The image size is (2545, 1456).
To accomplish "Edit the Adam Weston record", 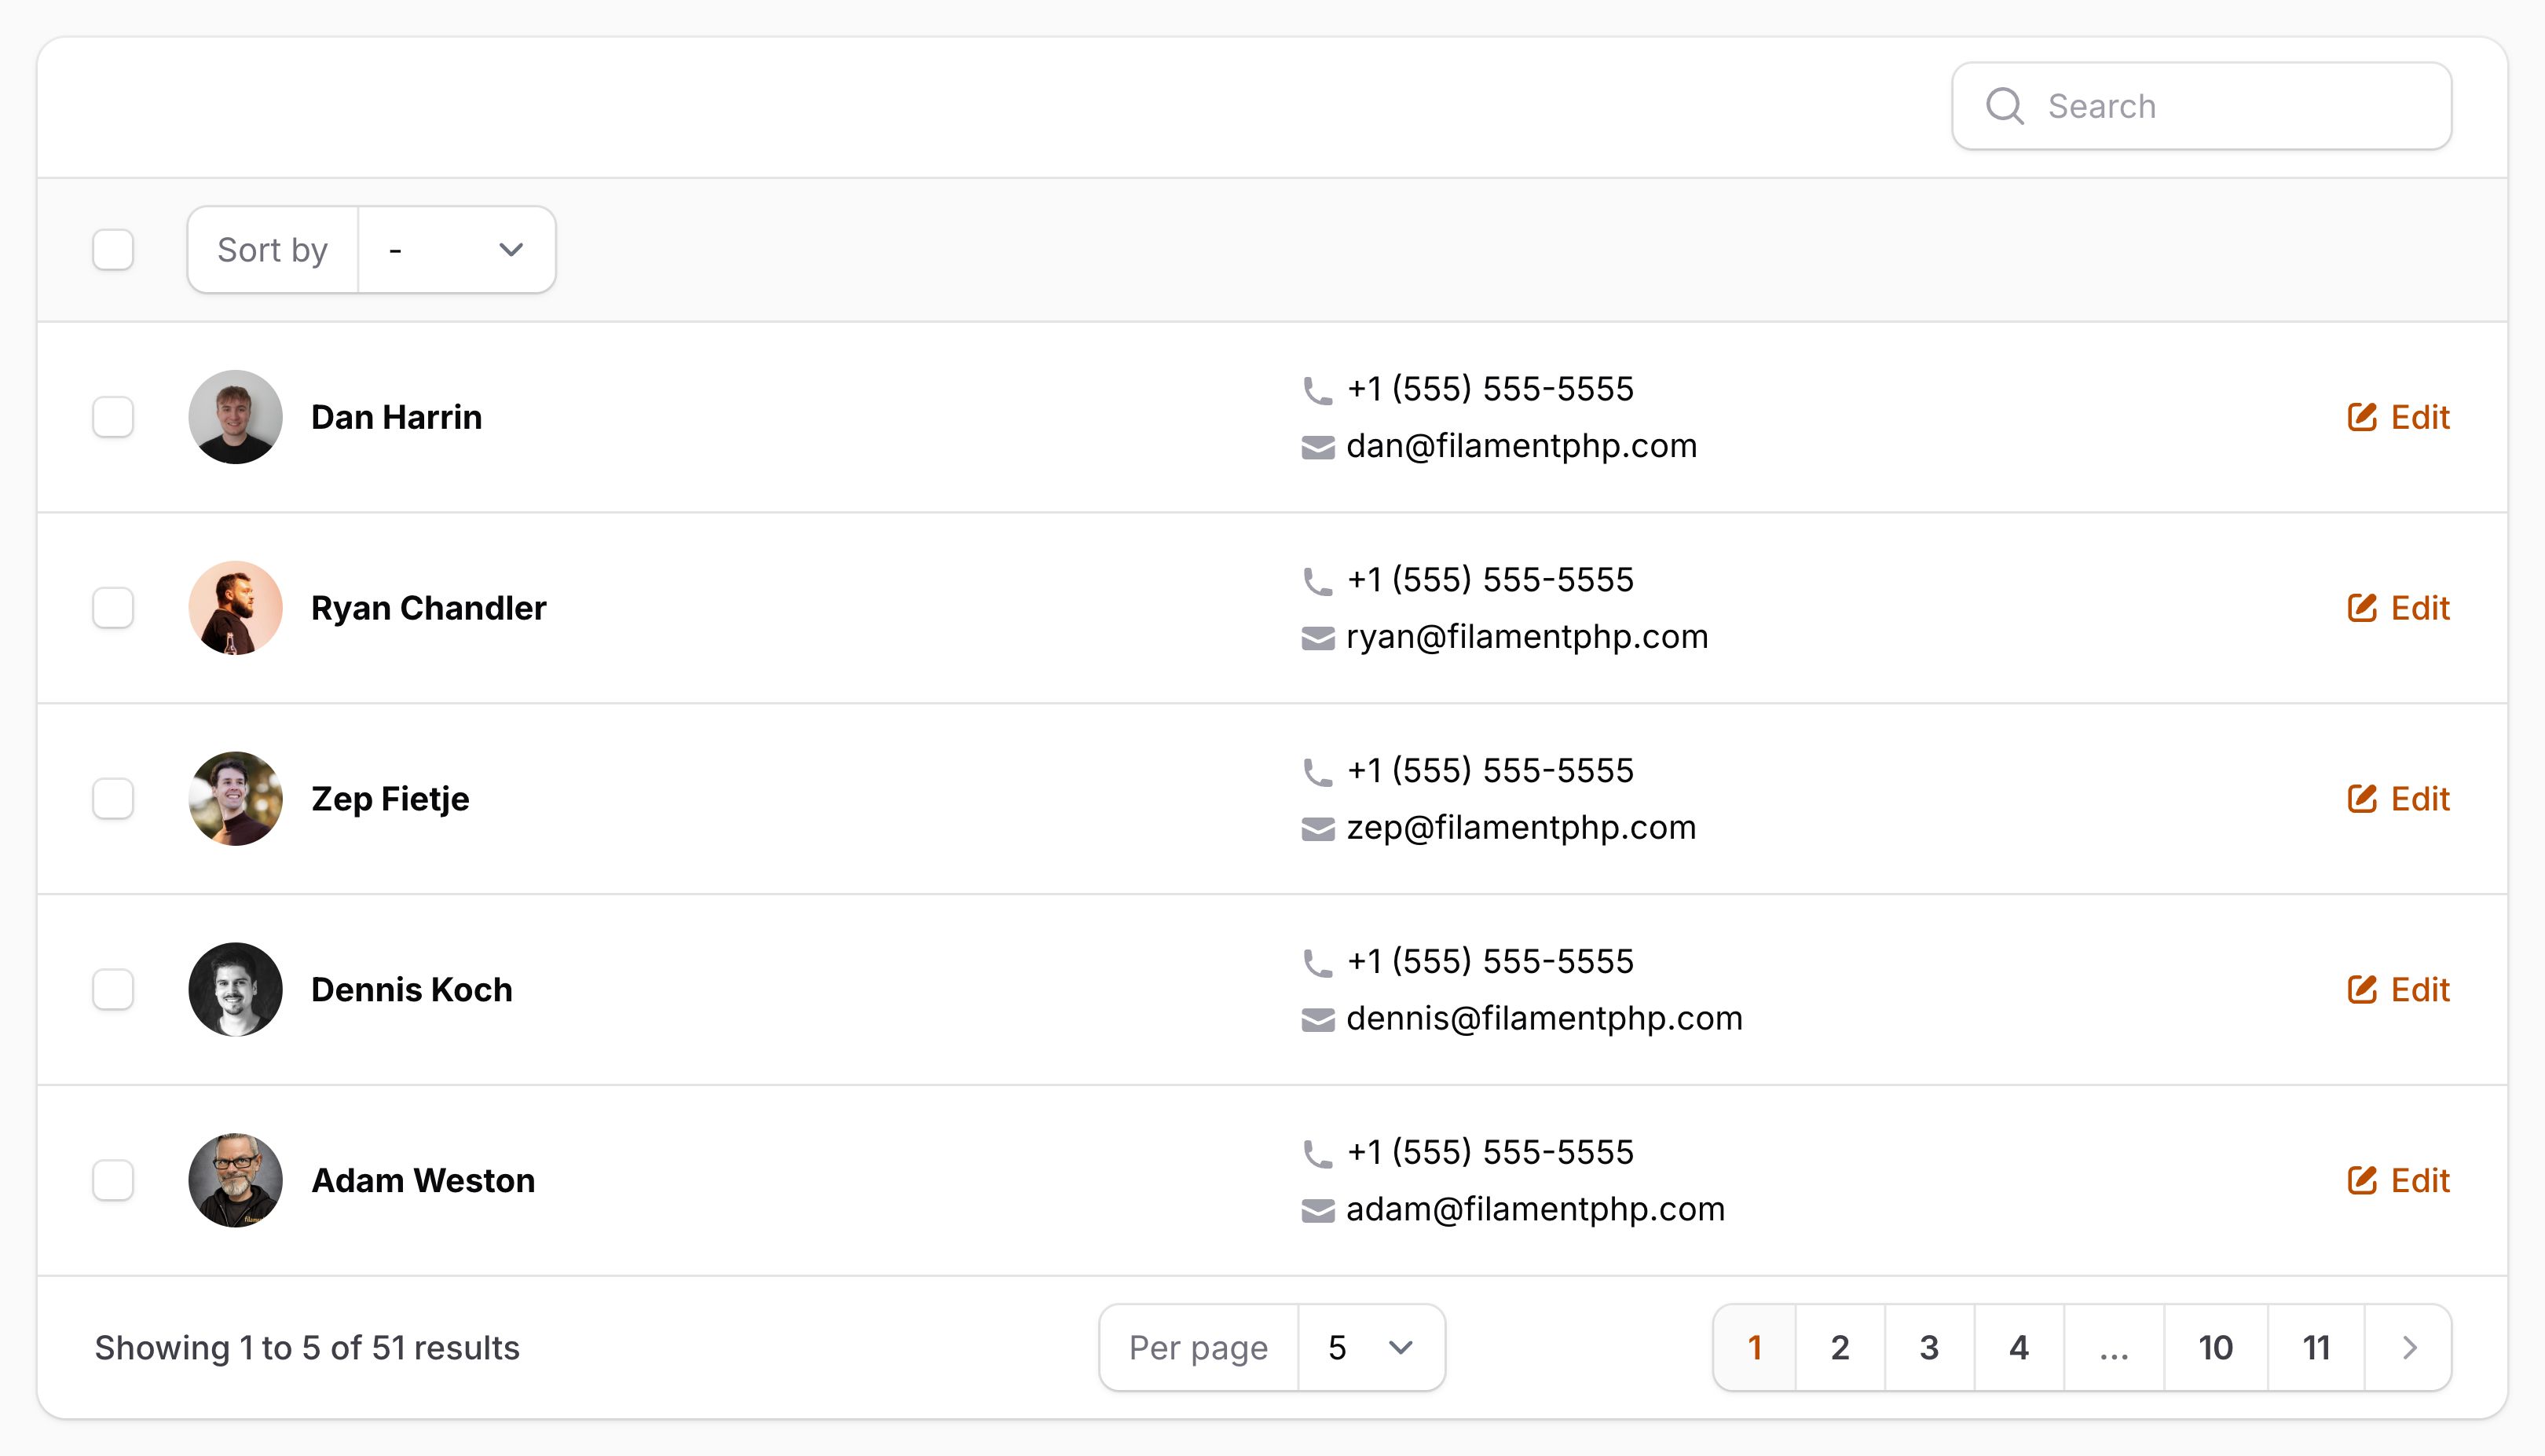I will point(2398,1181).
